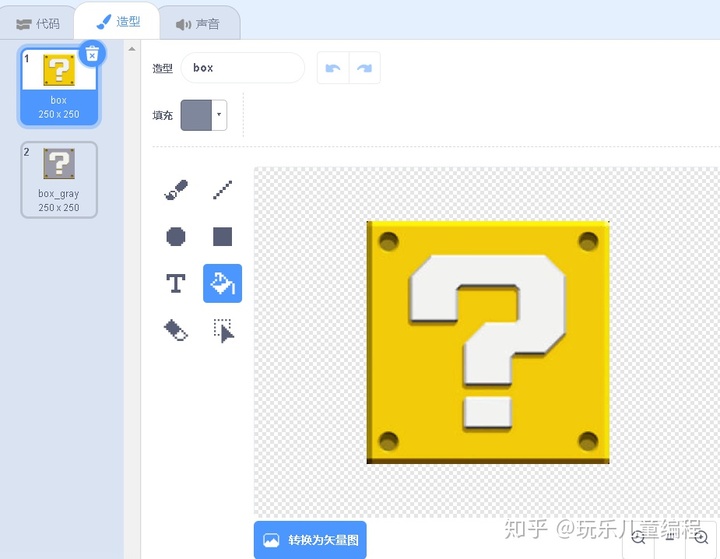Click the costume name field 'box'
The image size is (720, 559).
(x=242, y=68)
